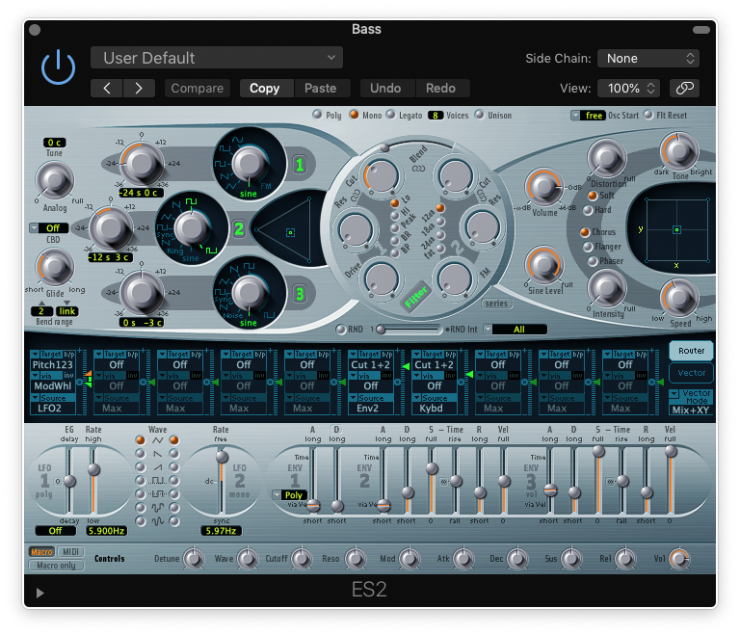
Task: Toggle oscillator 1 green number button
Action: 298,163
